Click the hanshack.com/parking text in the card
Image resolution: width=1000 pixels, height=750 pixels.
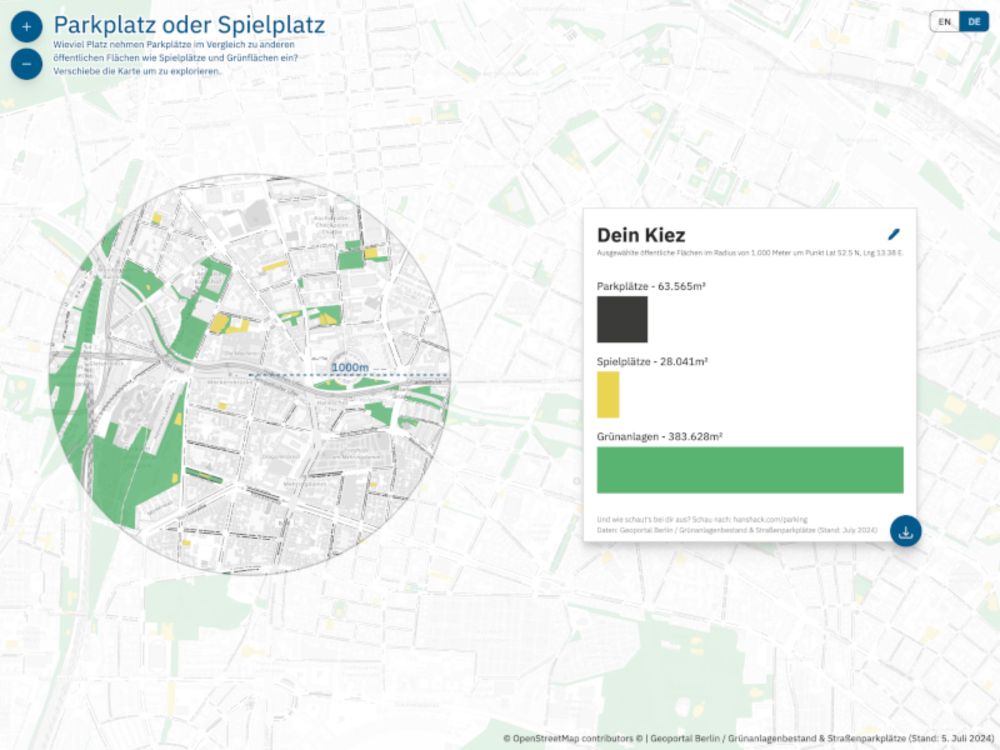pyautogui.click(x=770, y=519)
